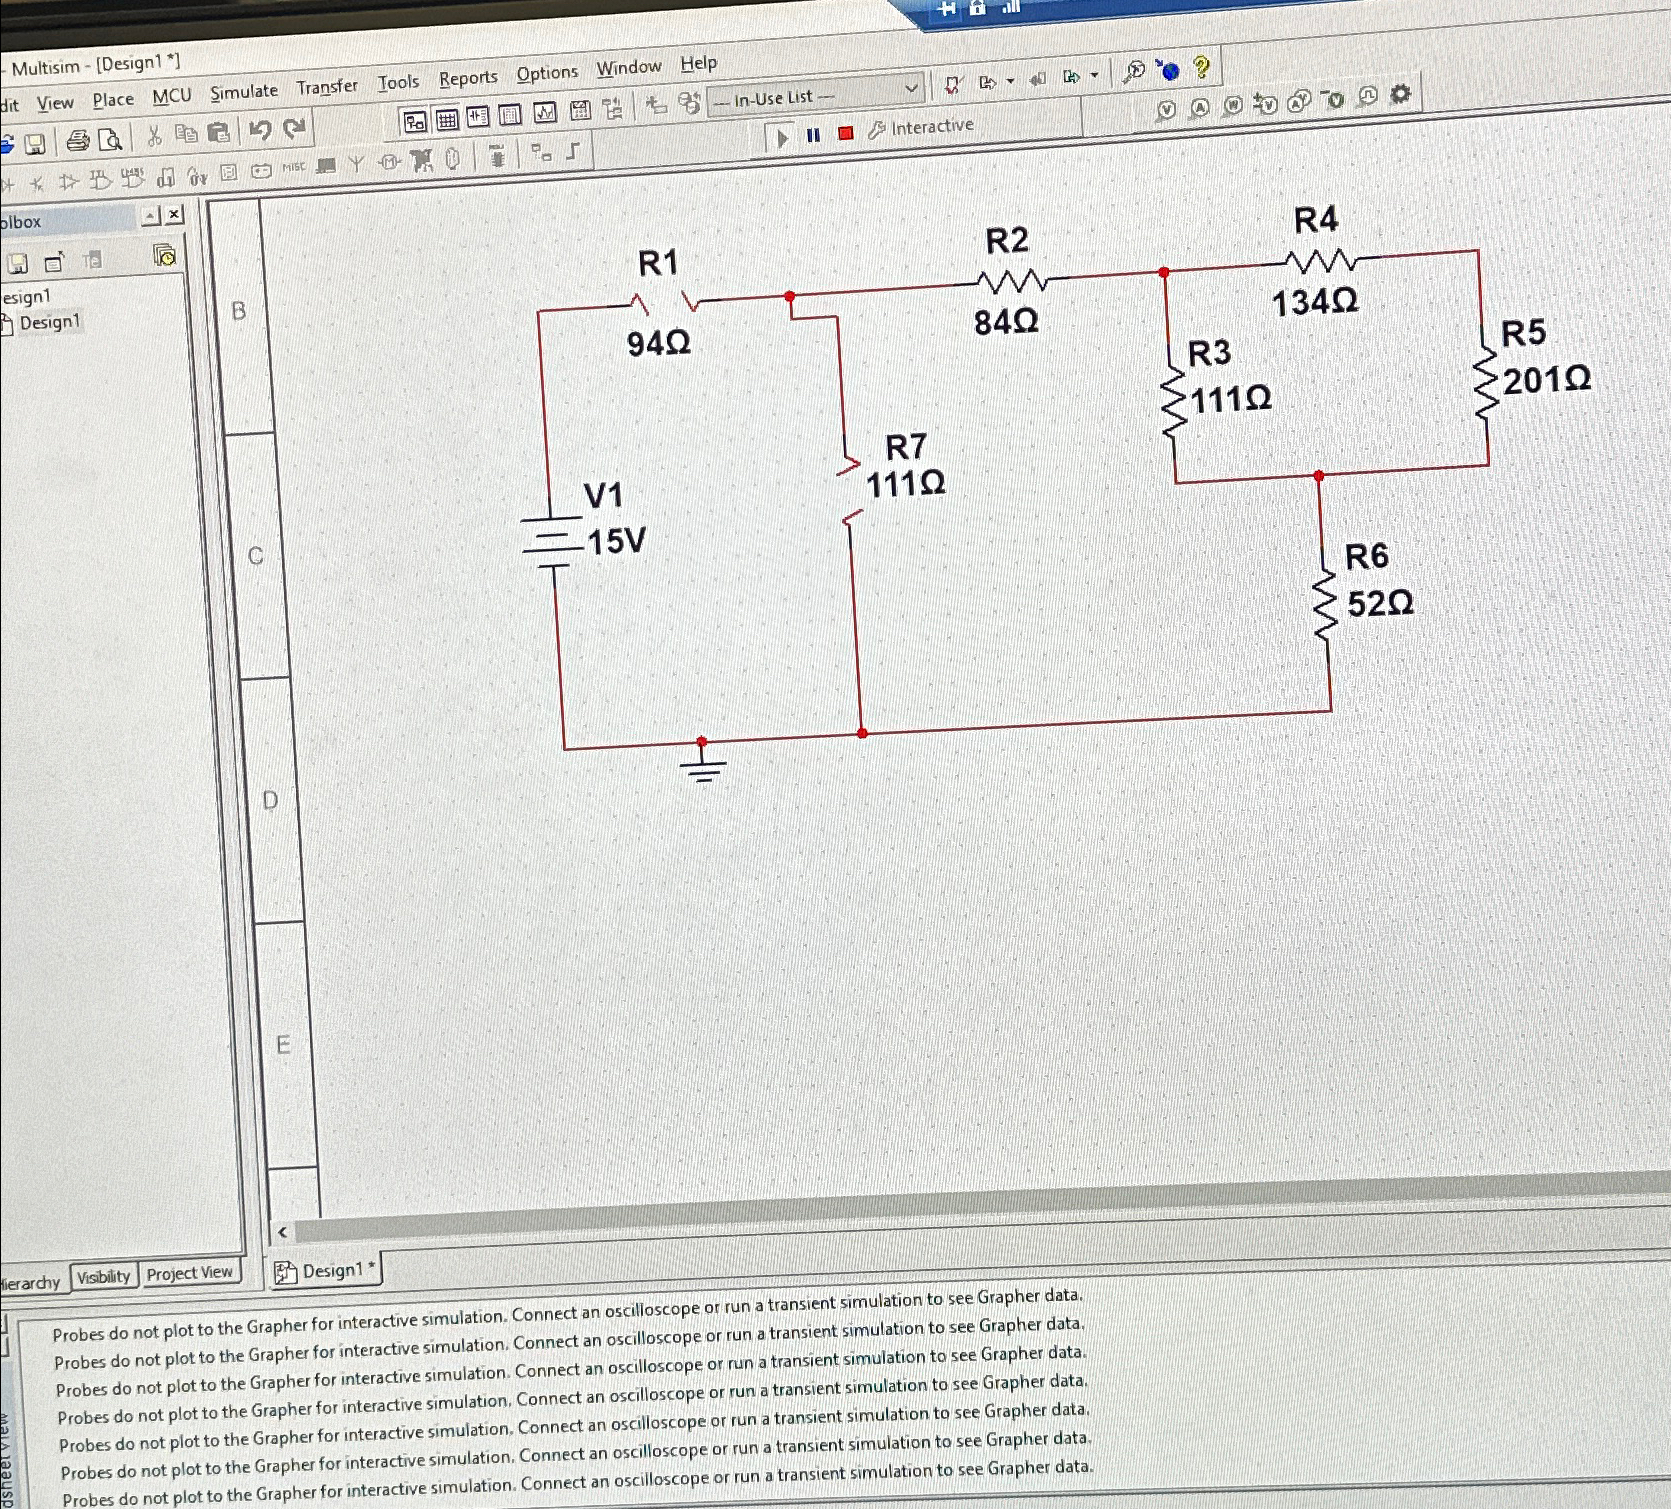The width and height of the screenshot is (1671, 1509).
Task: Open the Reports menu
Action: pyautogui.click(x=468, y=78)
